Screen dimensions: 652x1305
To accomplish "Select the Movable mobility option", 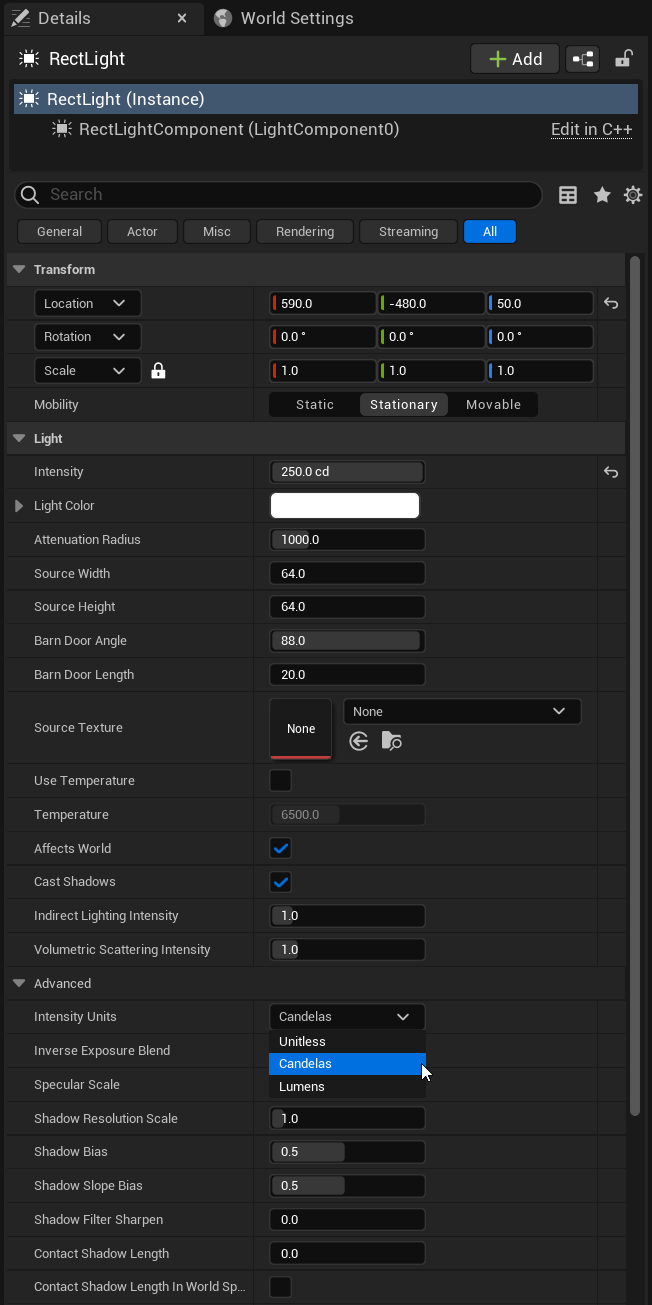I will point(493,405).
